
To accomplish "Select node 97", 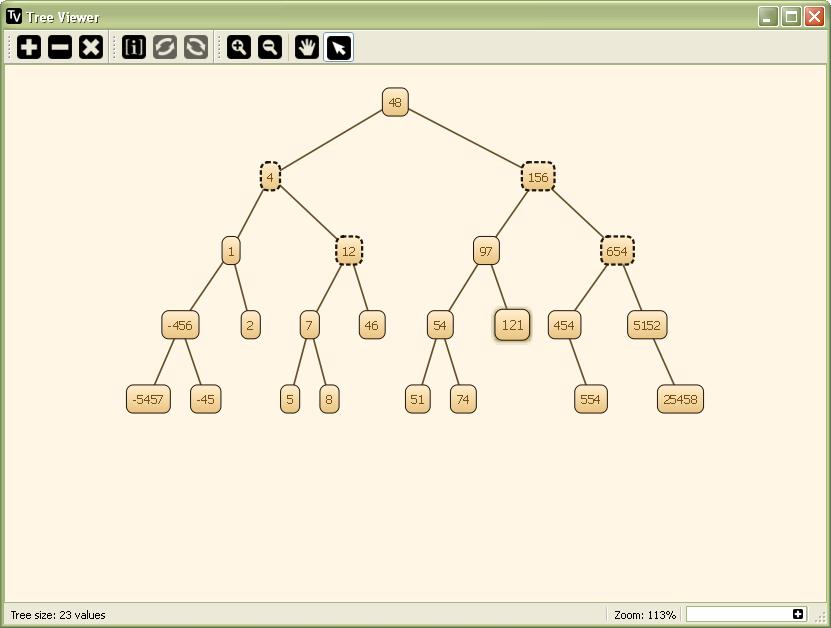I will [x=486, y=251].
